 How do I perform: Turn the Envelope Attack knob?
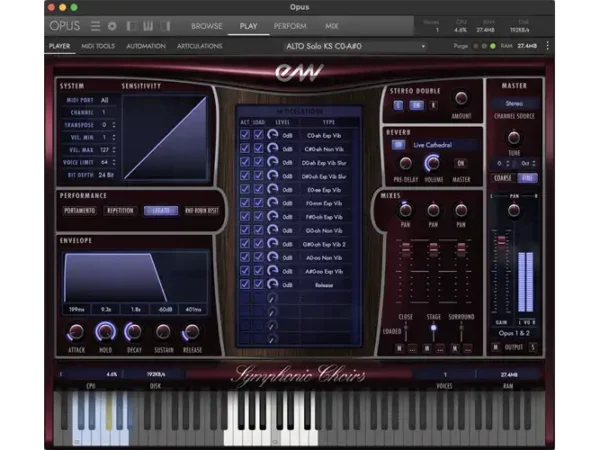point(76,332)
